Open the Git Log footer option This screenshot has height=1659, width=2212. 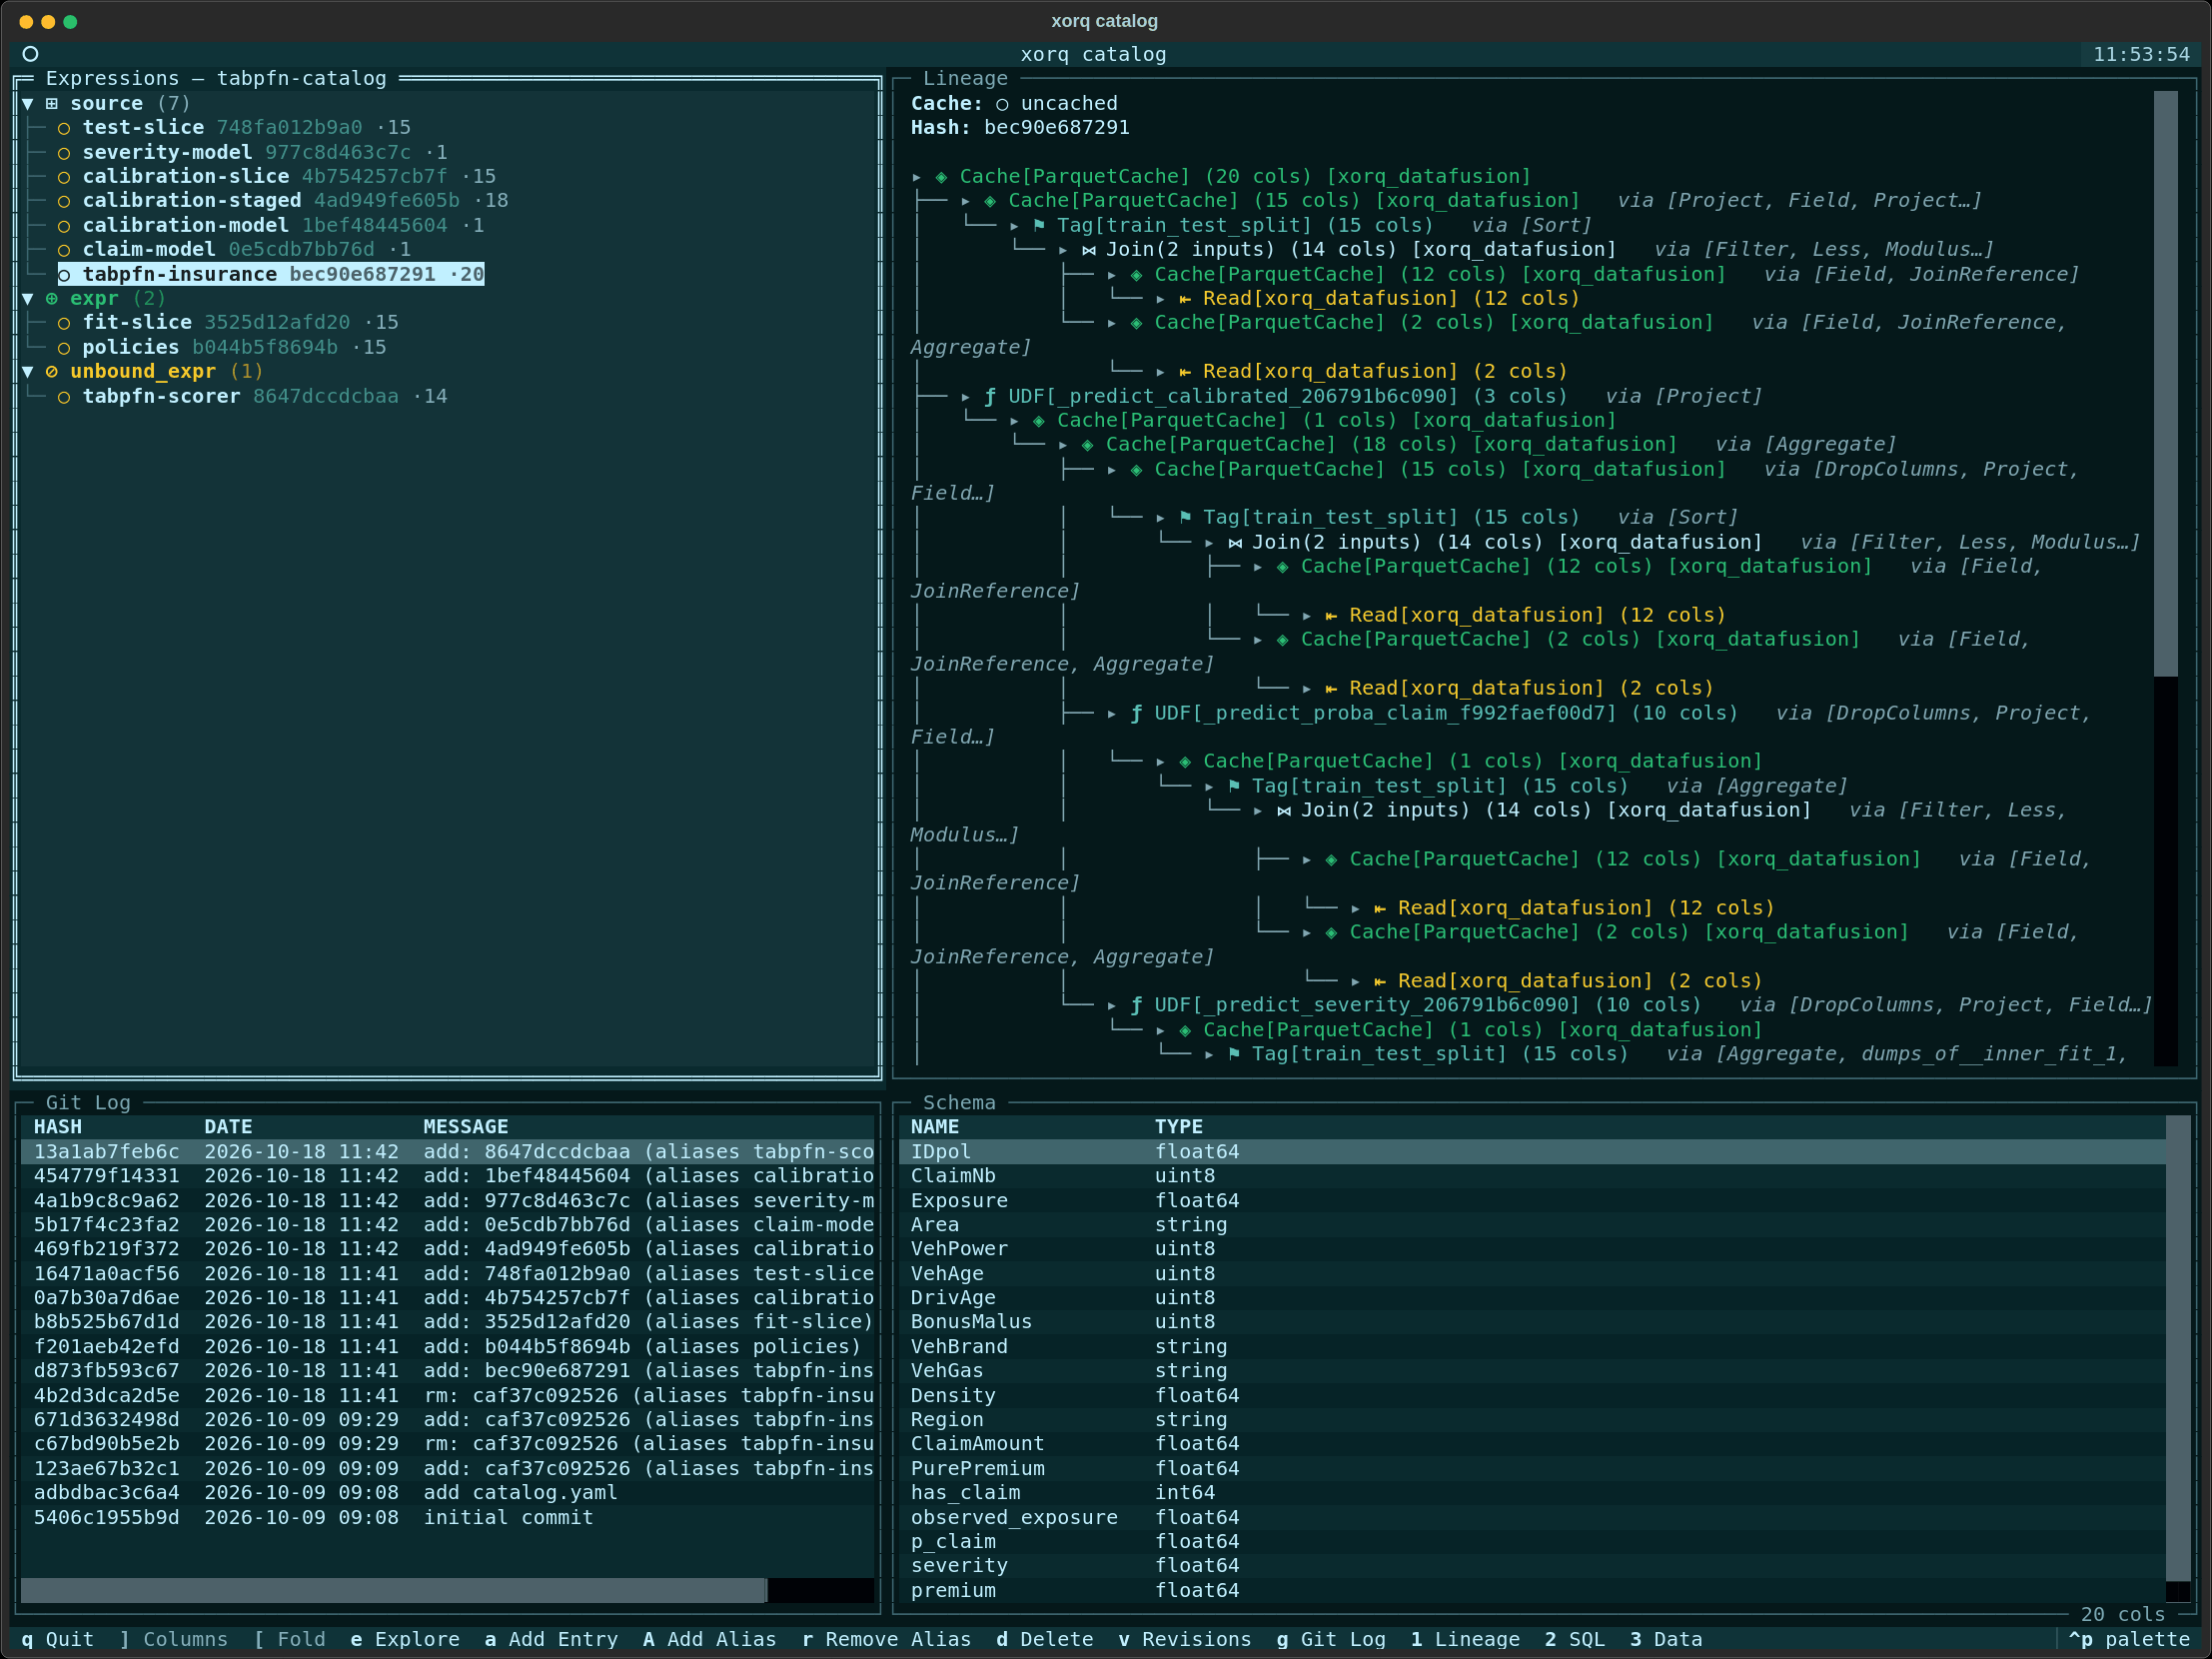pyautogui.click(x=1331, y=1639)
